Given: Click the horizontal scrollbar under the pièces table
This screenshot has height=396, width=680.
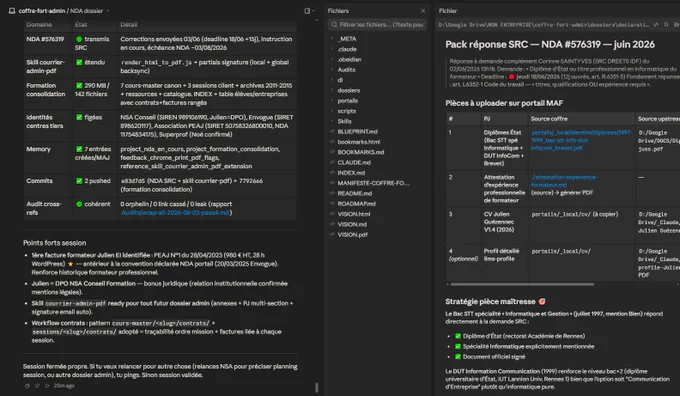Looking at the screenshot, I should (522, 285).
